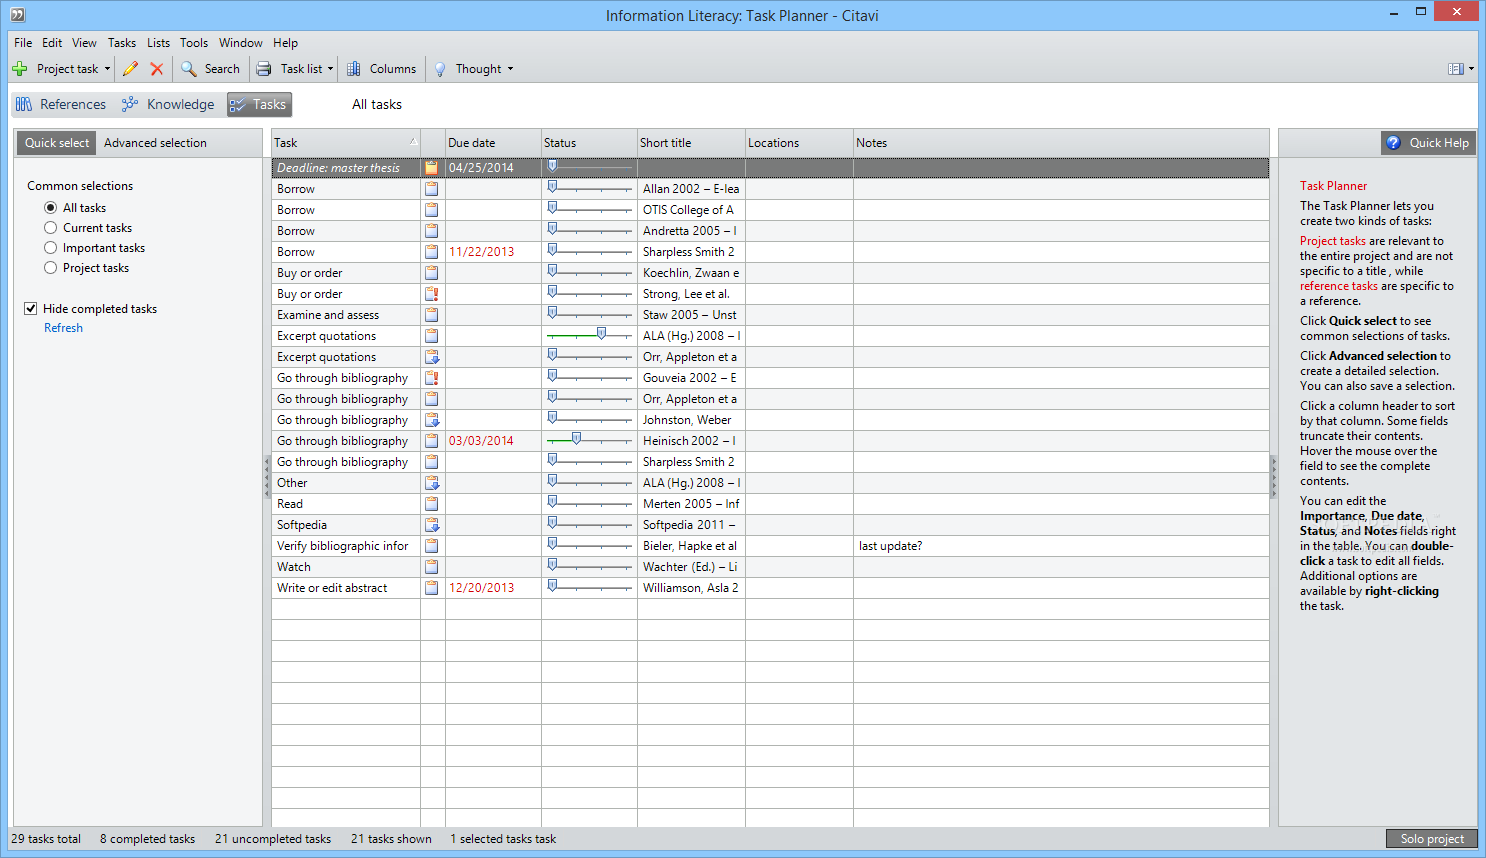Click the exclamation icon for Buy or order Strong, Lee
This screenshot has height=858, width=1486.
pos(432,294)
